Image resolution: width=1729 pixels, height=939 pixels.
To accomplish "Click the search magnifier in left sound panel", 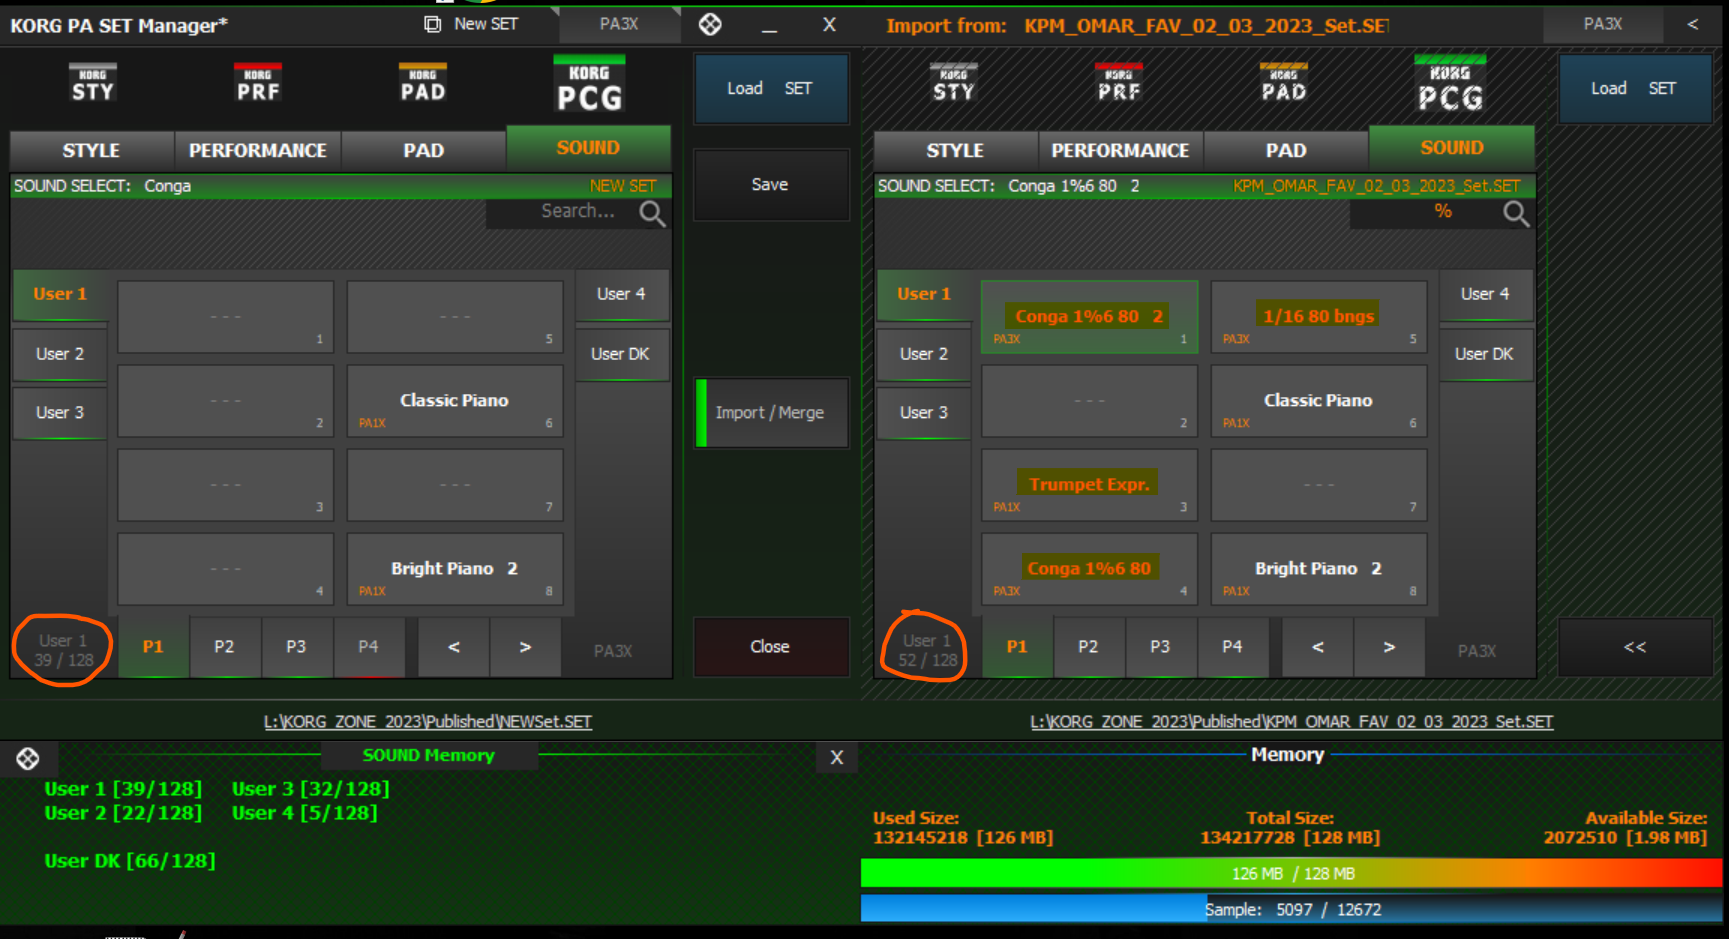I will click(x=652, y=213).
